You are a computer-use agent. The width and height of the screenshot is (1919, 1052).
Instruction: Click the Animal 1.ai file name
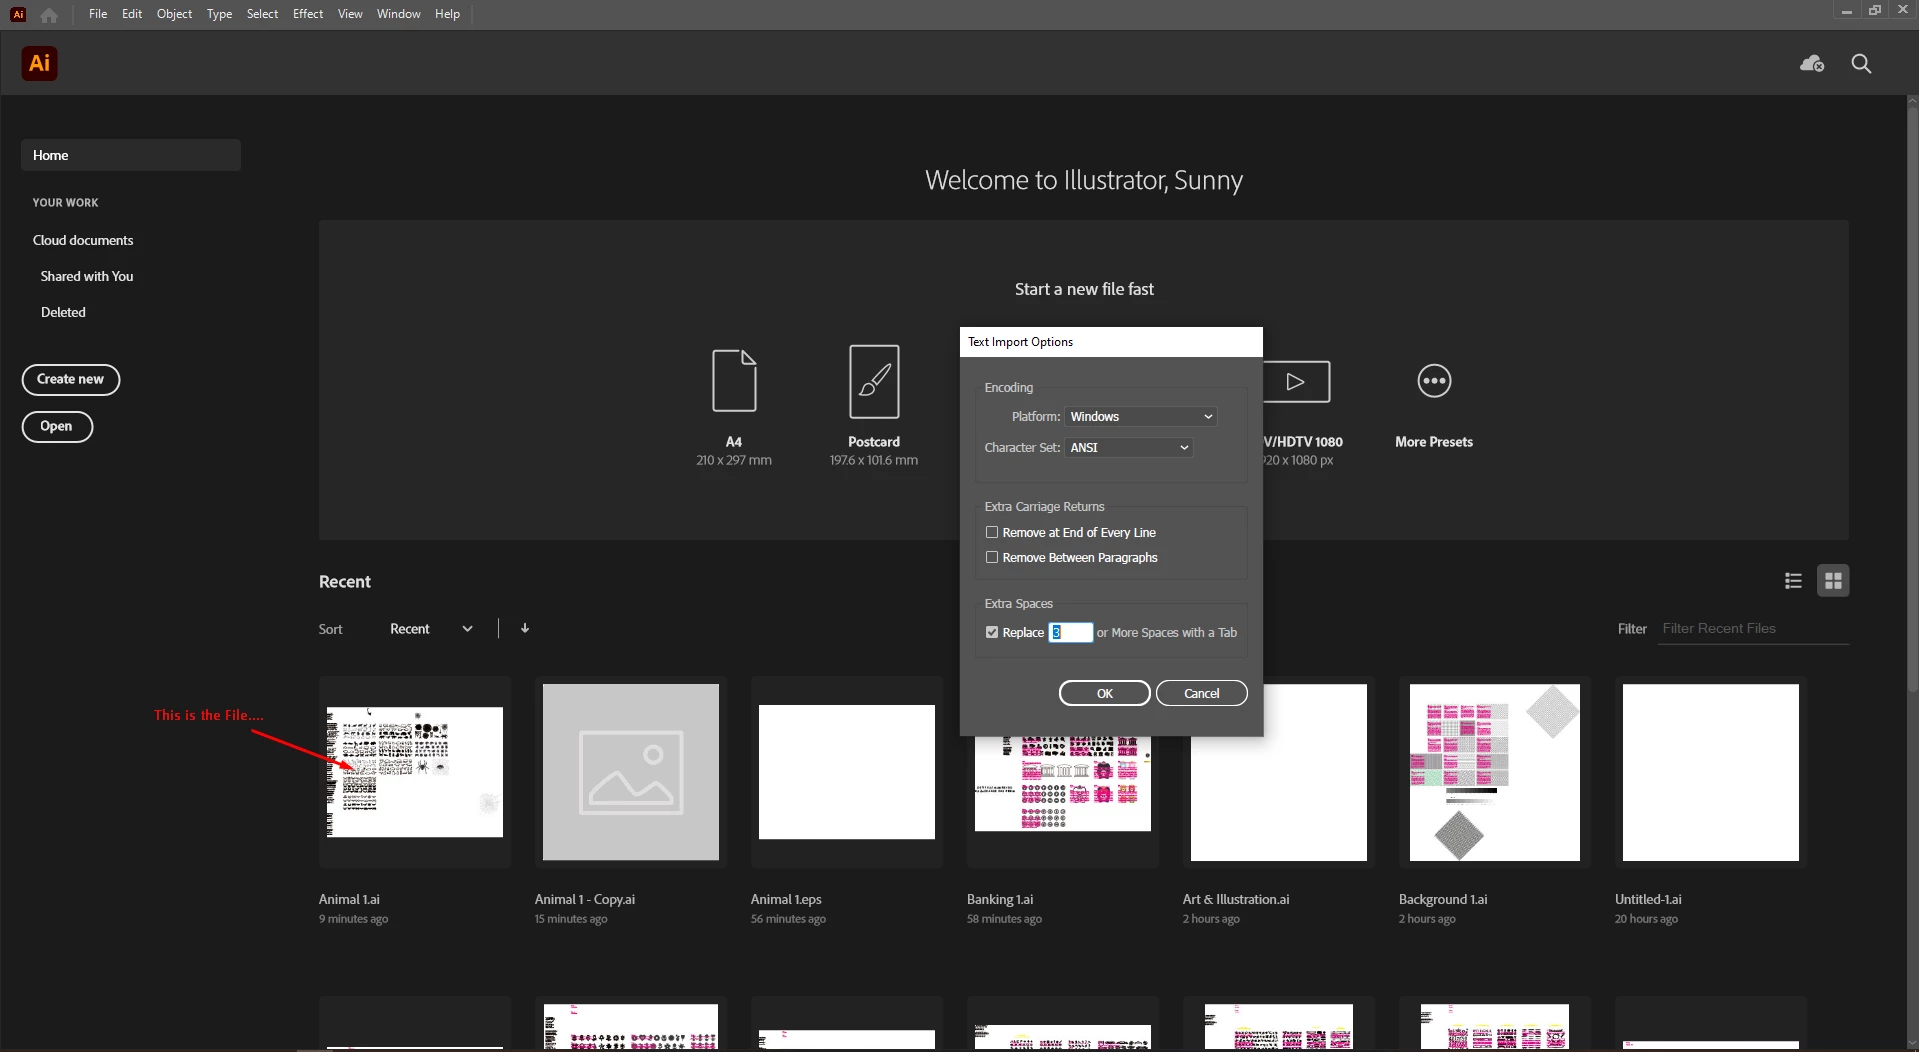(x=349, y=899)
